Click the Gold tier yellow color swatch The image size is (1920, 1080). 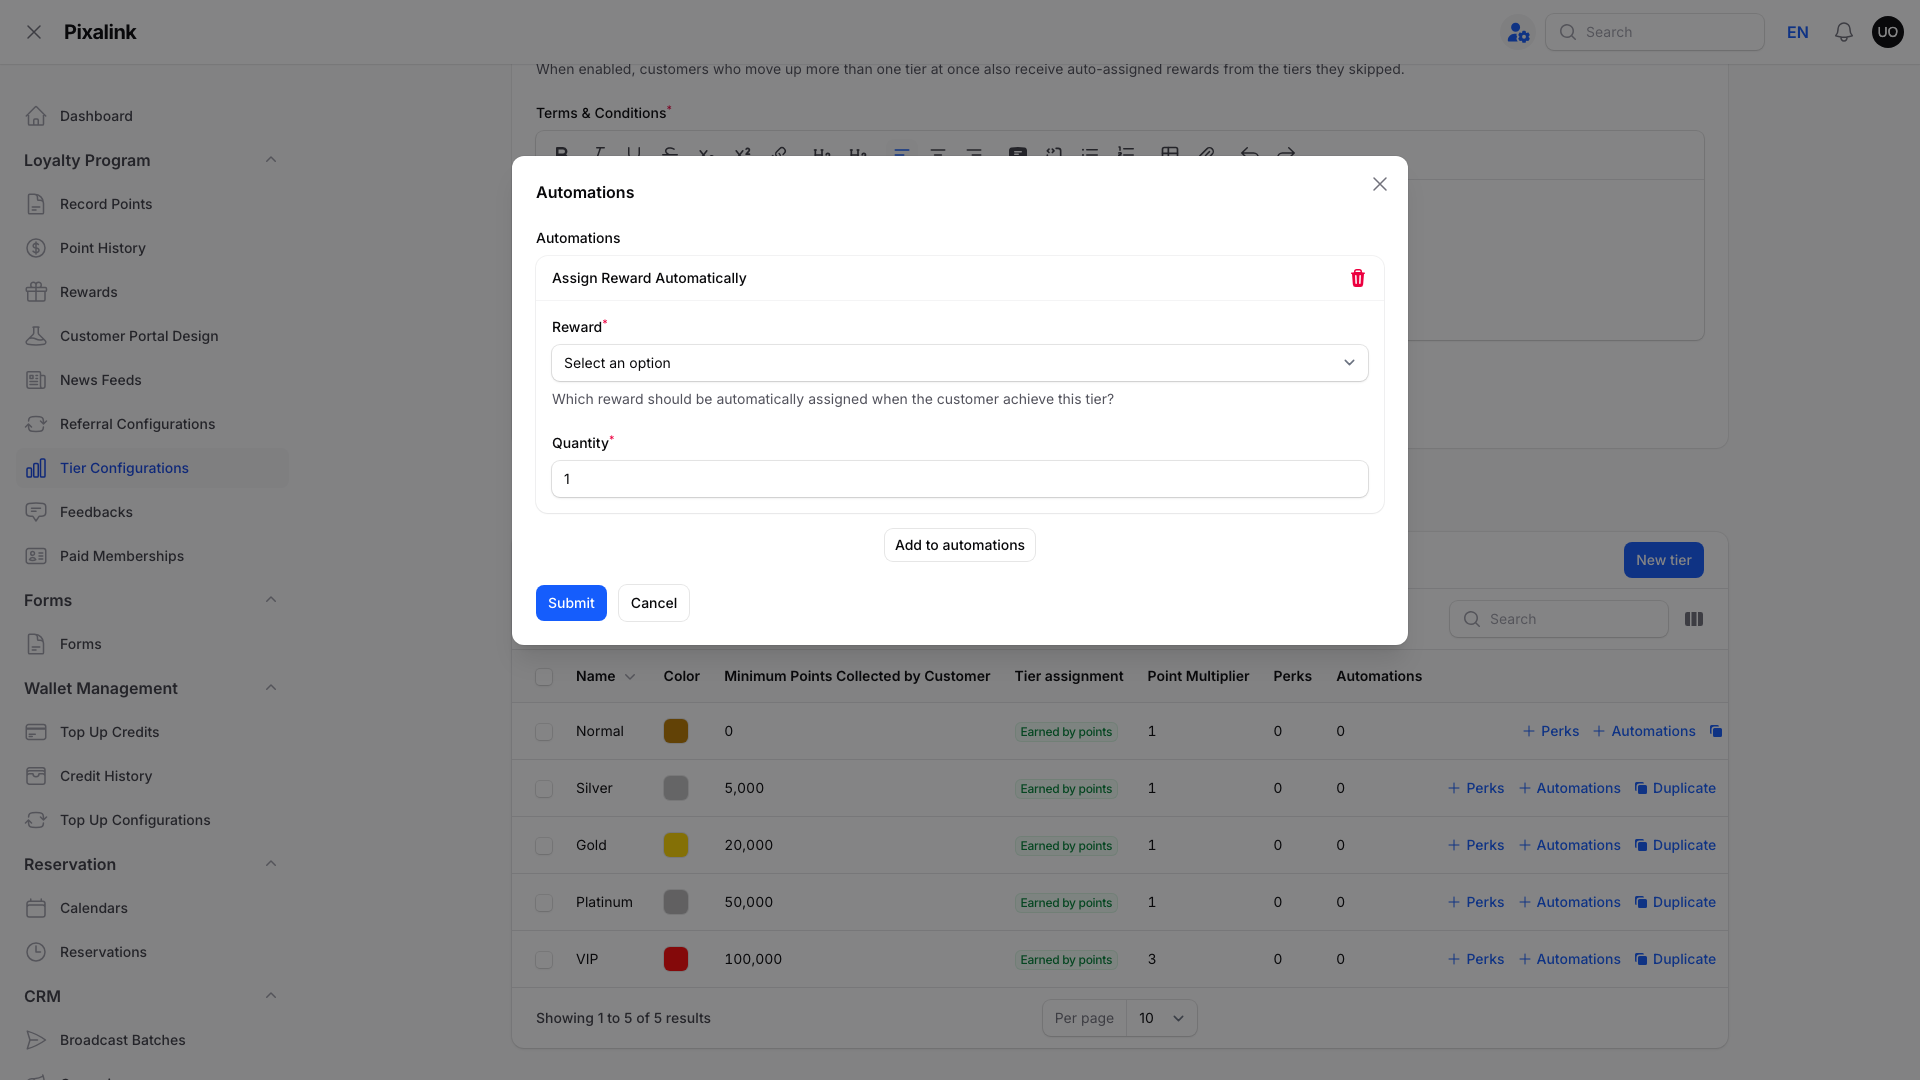(x=676, y=845)
